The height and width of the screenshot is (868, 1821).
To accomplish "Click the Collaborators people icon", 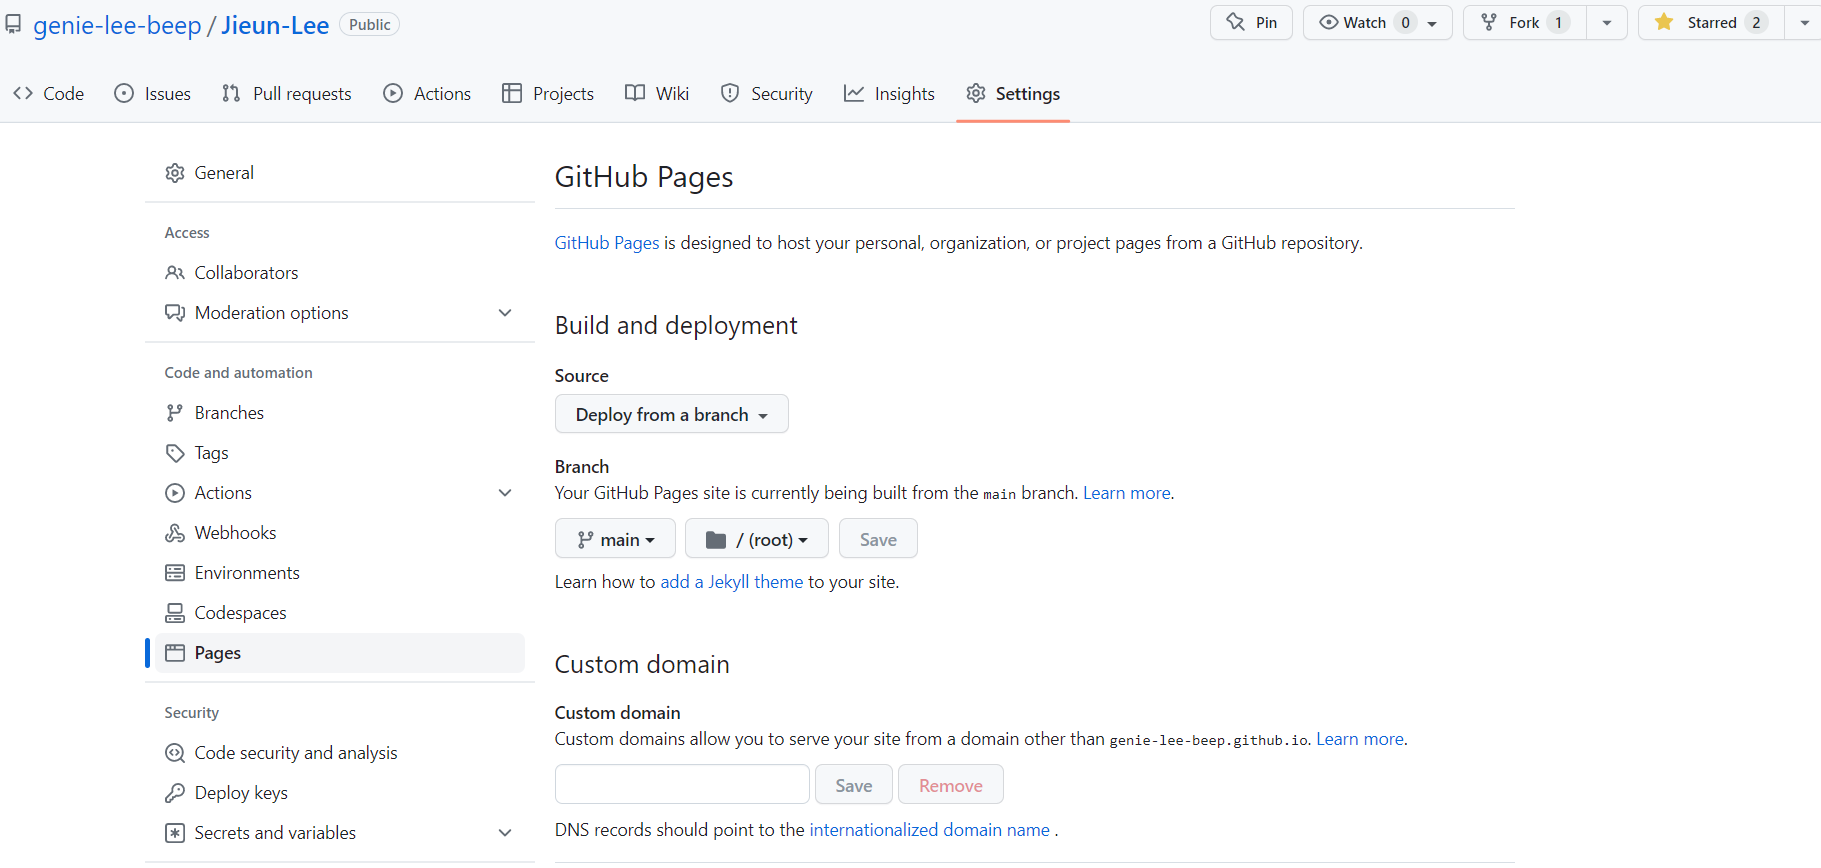I will click(x=175, y=273).
